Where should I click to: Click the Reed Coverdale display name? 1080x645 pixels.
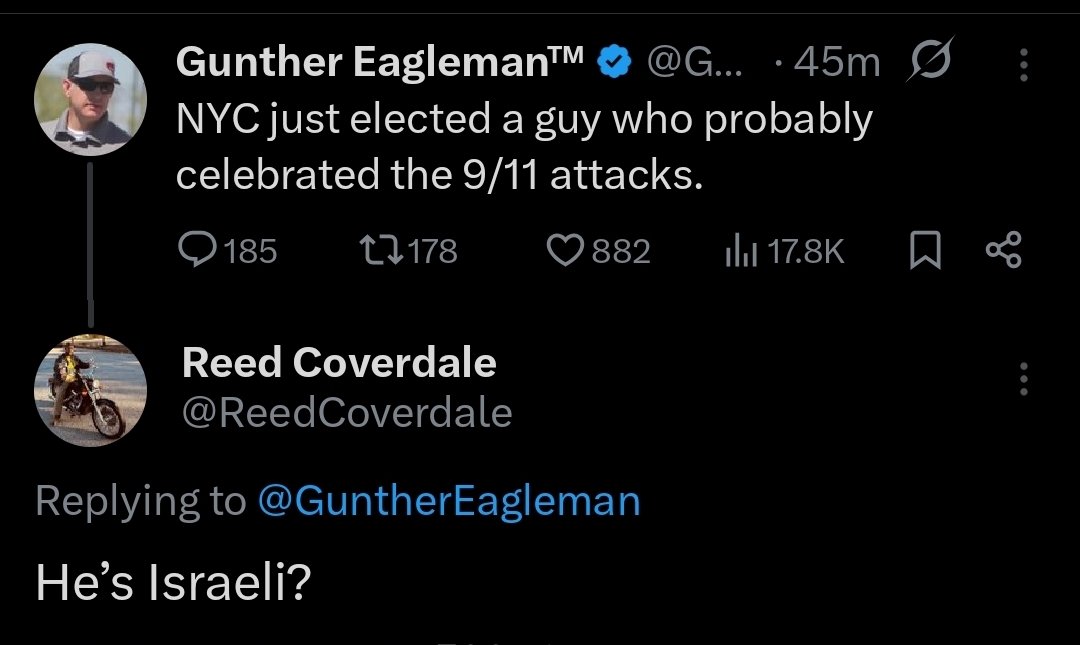coord(339,362)
